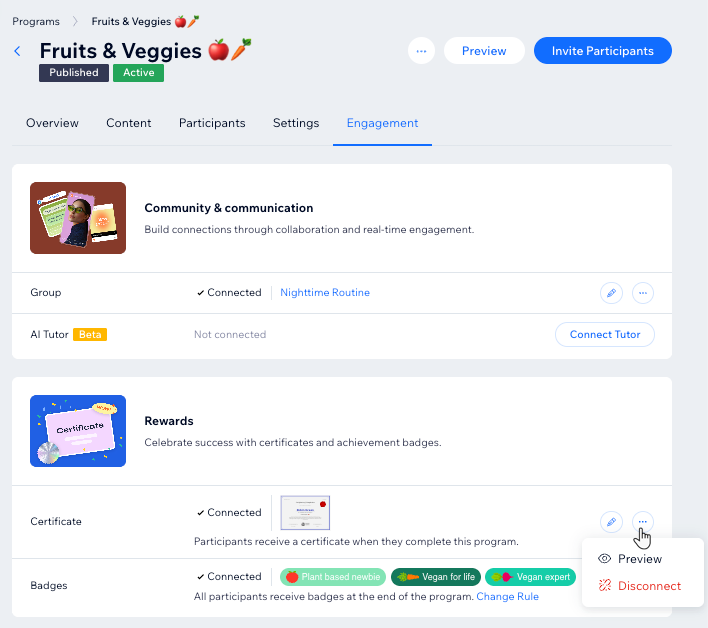708x628 pixels.
Task: Select Preview with eye icon in popup menu
Action: [630, 559]
